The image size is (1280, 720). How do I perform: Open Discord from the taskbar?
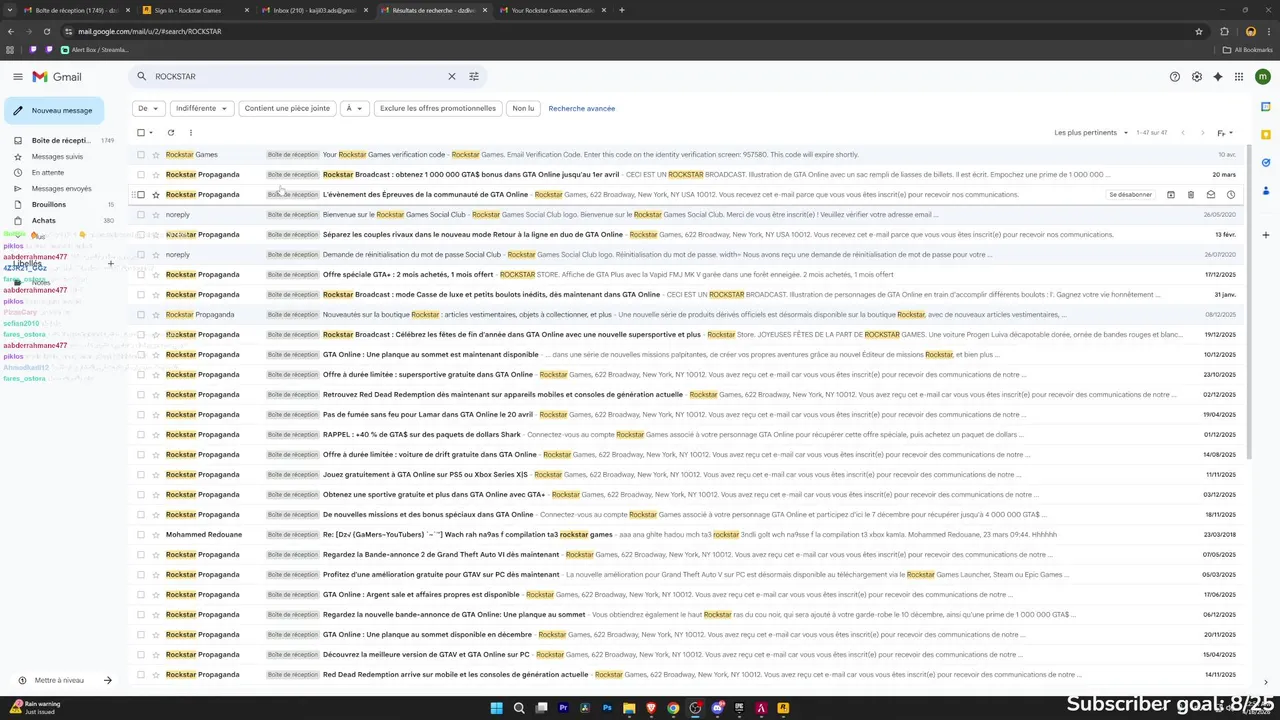(x=717, y=708)
